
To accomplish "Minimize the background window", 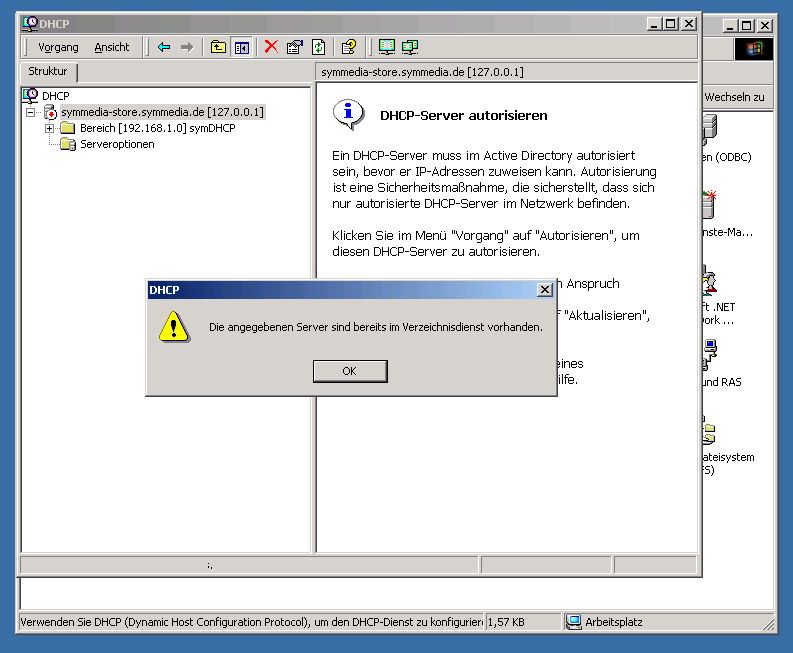I will click(729, 25).
